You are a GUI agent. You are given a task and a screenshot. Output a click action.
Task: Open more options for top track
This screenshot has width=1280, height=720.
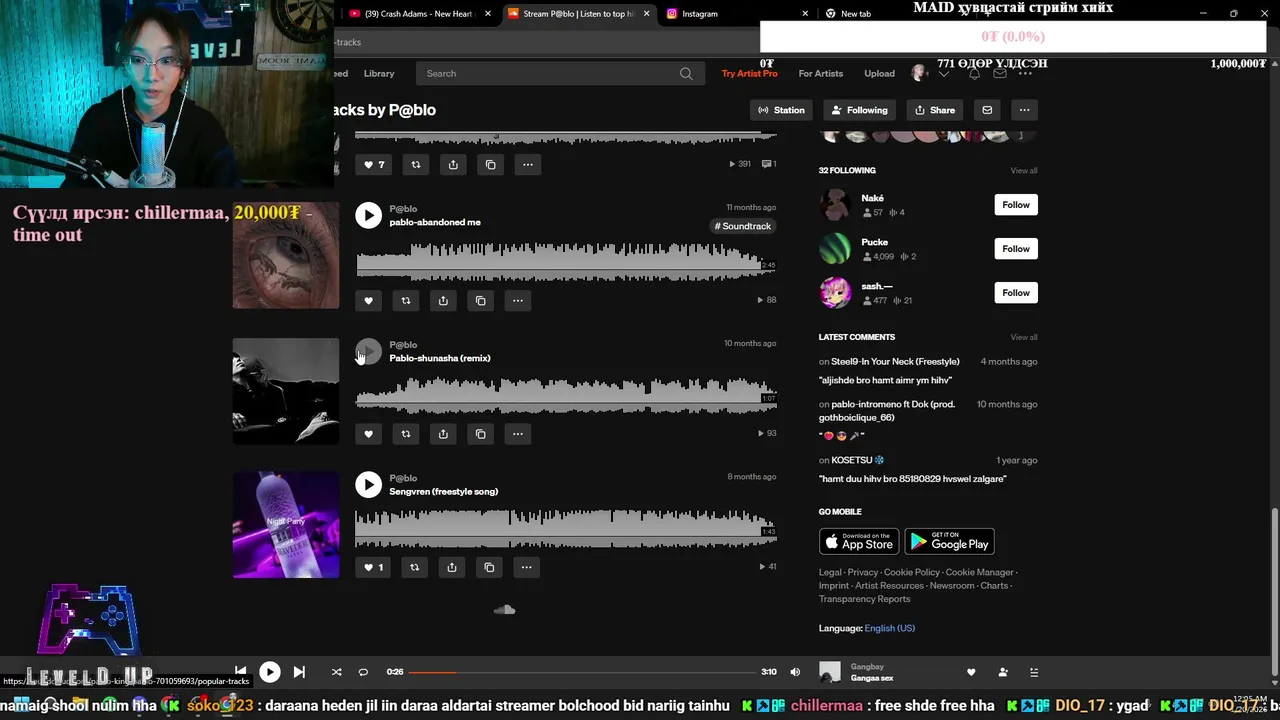(x=528, y=164)
